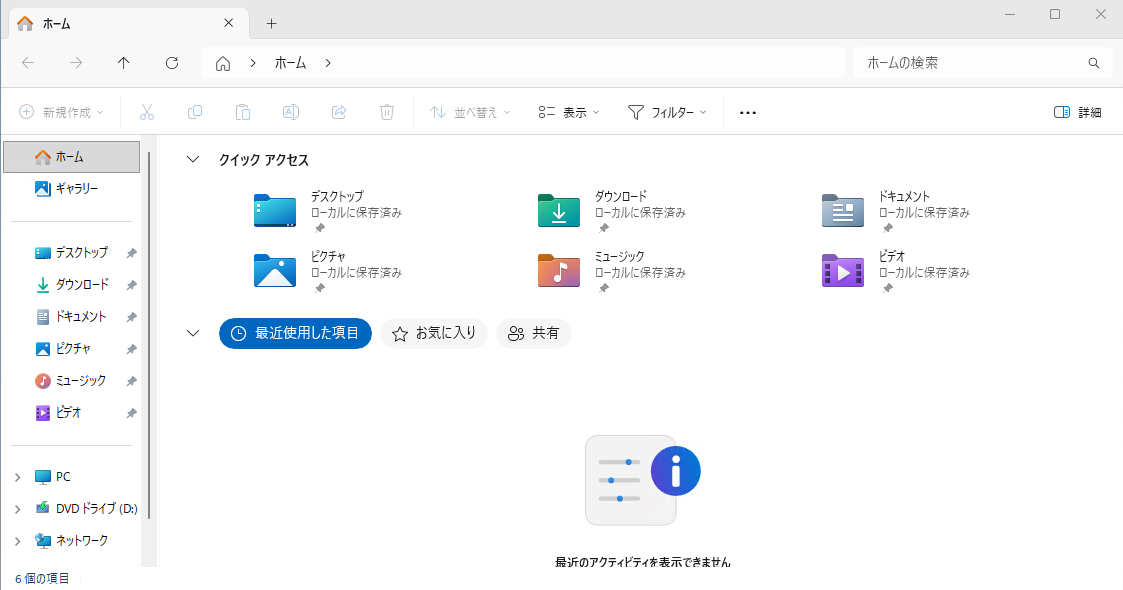Click the Forward navigation arrow
Image resolution: width=1123 pixels, height=590 pixels.
coord(76,63)
